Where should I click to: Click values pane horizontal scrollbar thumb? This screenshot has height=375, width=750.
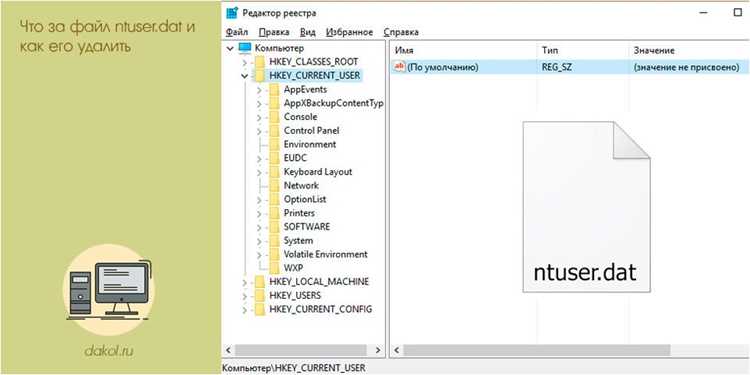point(537,350)
